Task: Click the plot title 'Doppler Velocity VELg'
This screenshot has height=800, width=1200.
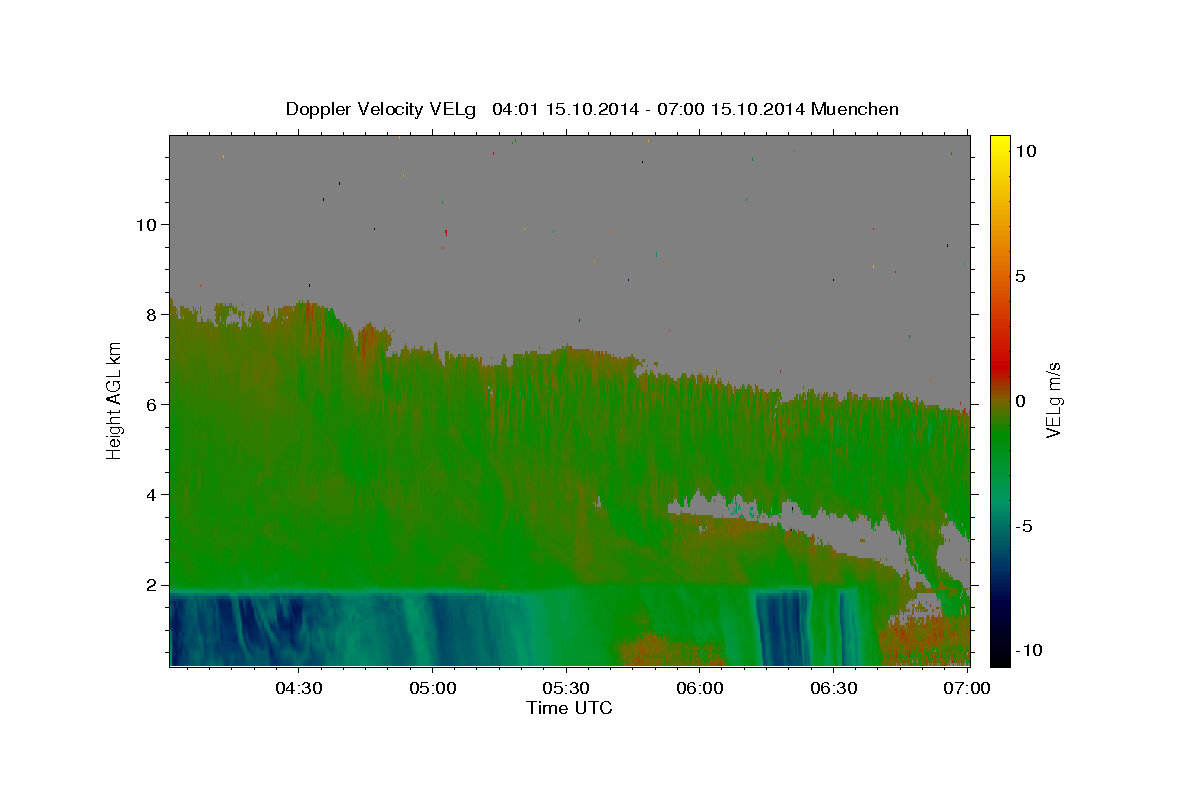Action: point(382,109)
